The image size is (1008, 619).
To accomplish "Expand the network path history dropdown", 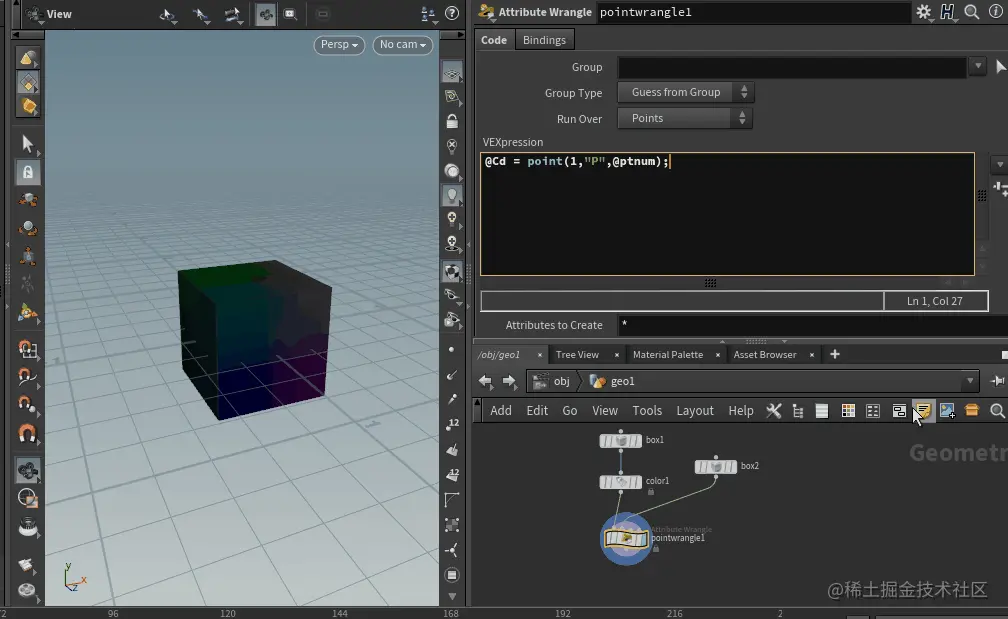I will click(x=970, y=381).
